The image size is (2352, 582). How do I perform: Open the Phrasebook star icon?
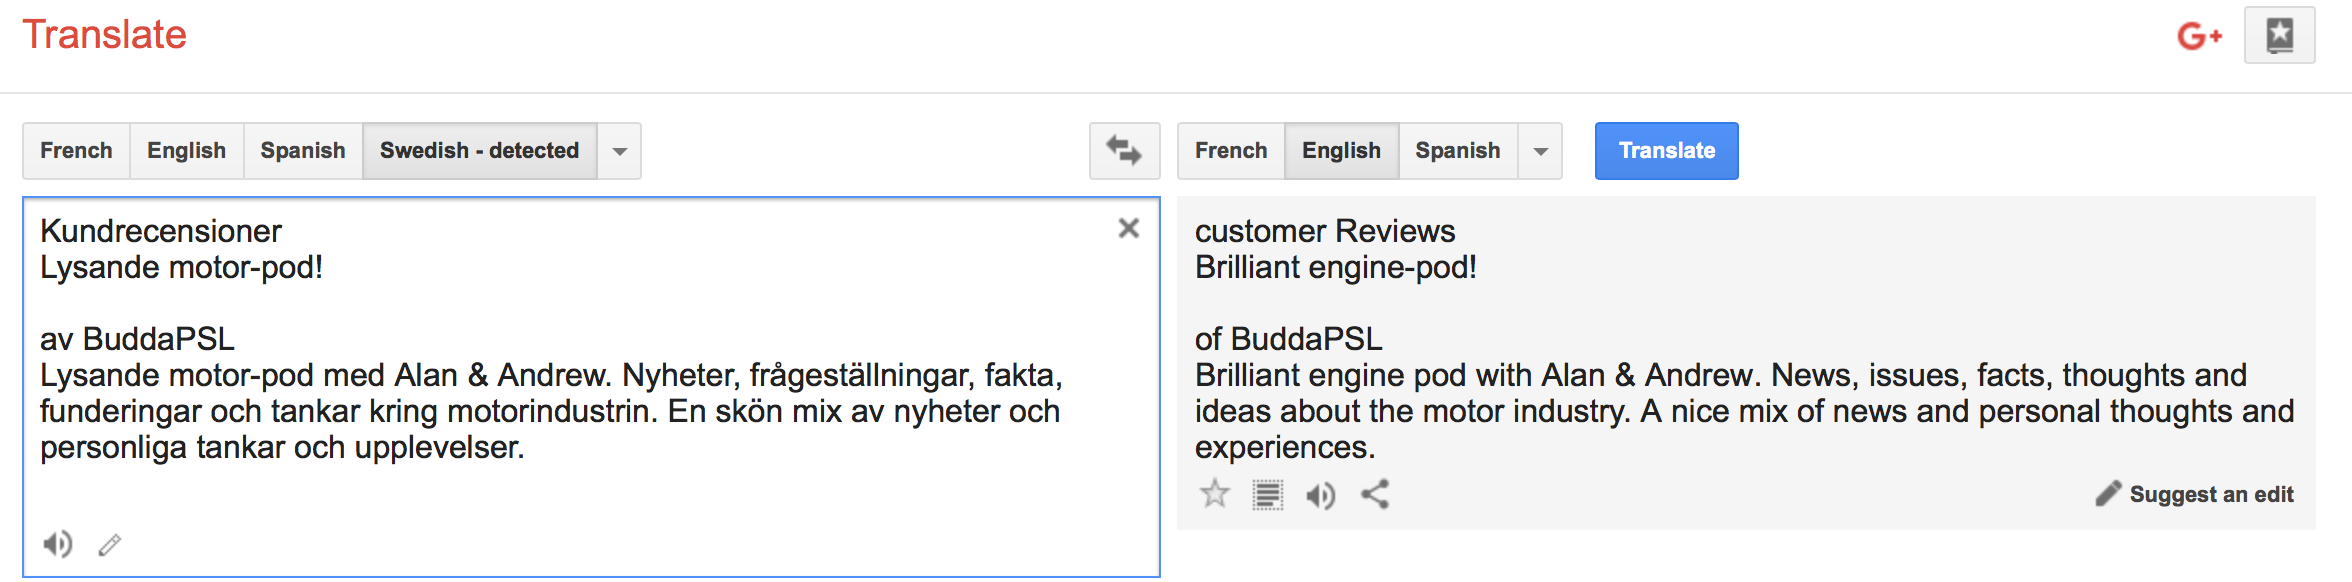[x=2280, y=36]
